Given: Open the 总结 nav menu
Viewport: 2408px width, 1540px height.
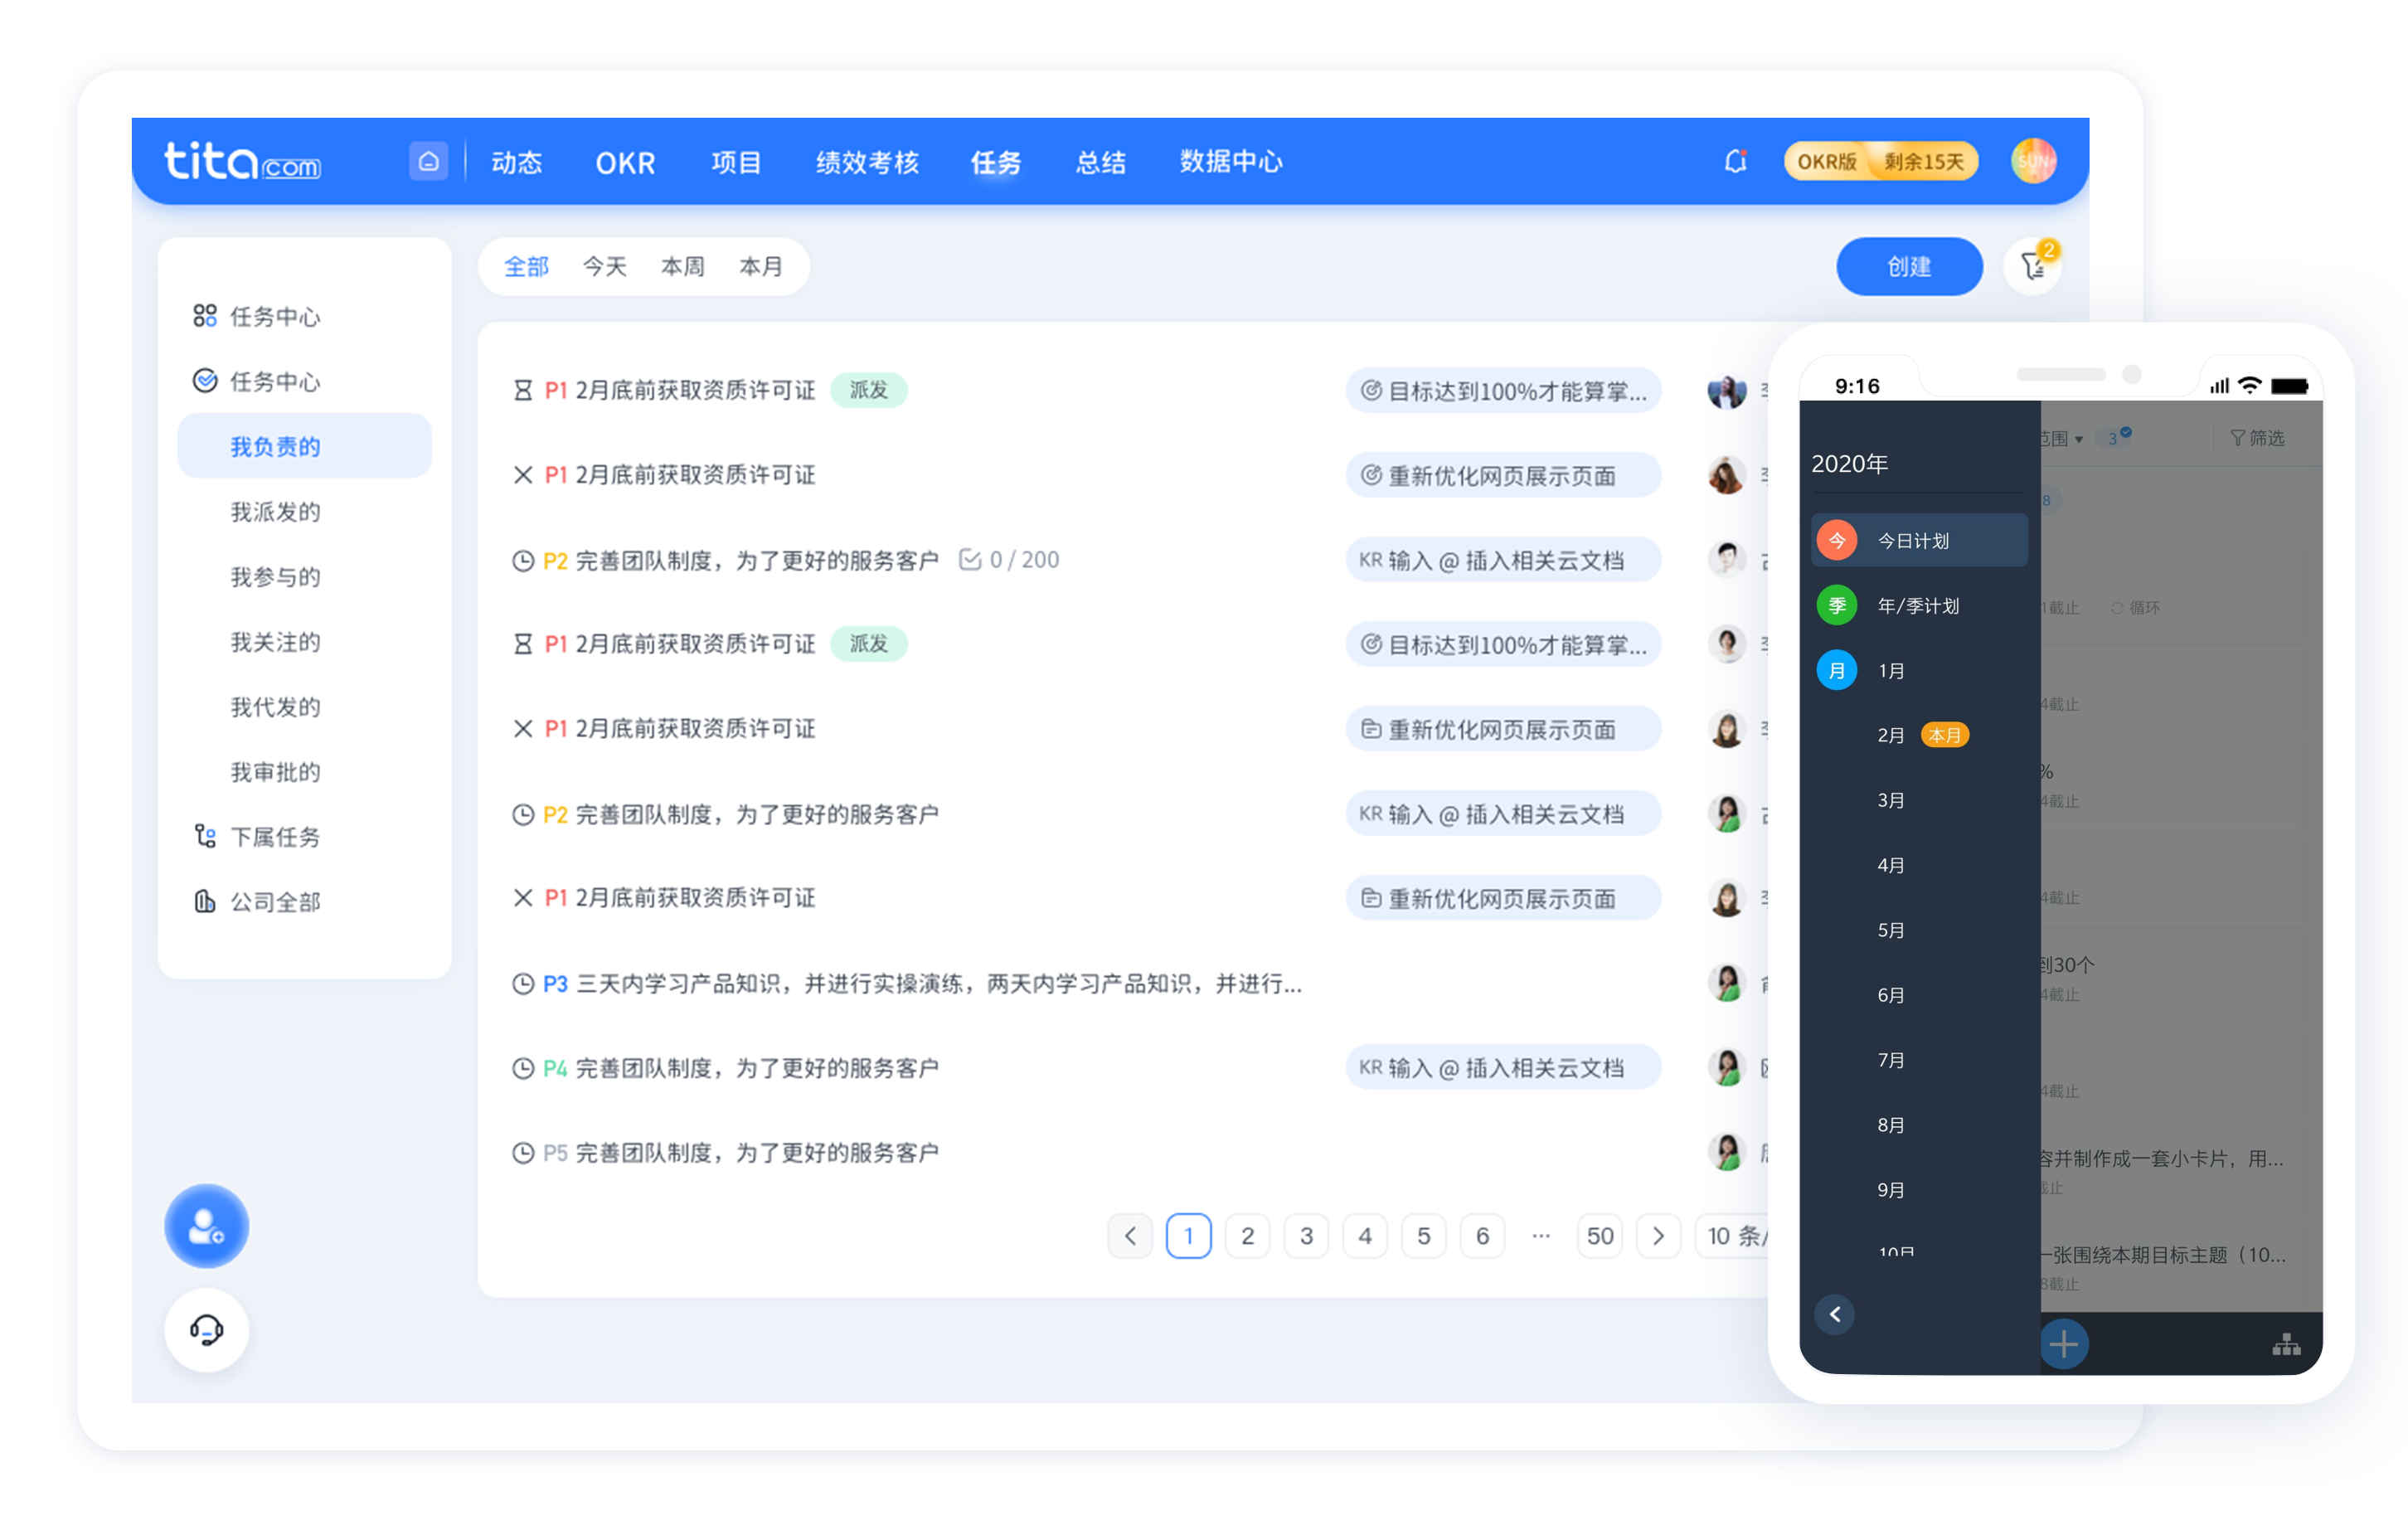Looking at the screenshot, I should point(1101,162).
